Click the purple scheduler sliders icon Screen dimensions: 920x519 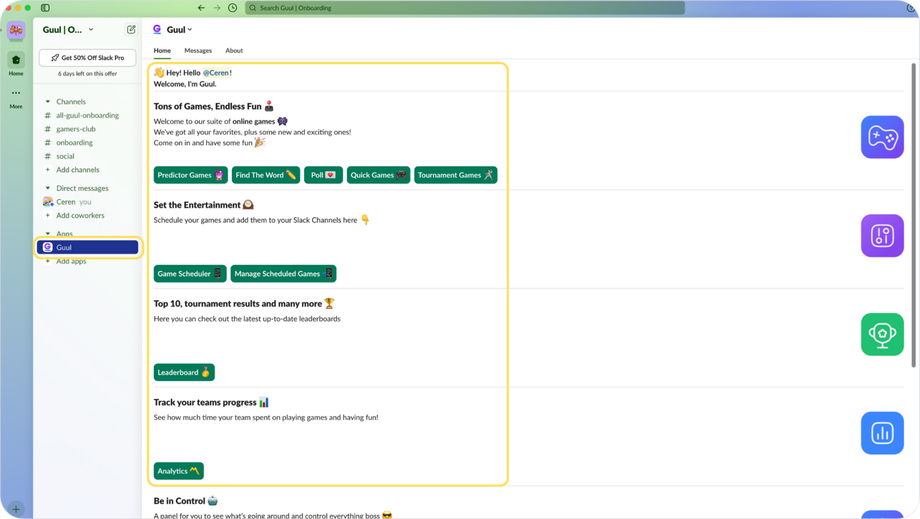click(x=882, y=236)
